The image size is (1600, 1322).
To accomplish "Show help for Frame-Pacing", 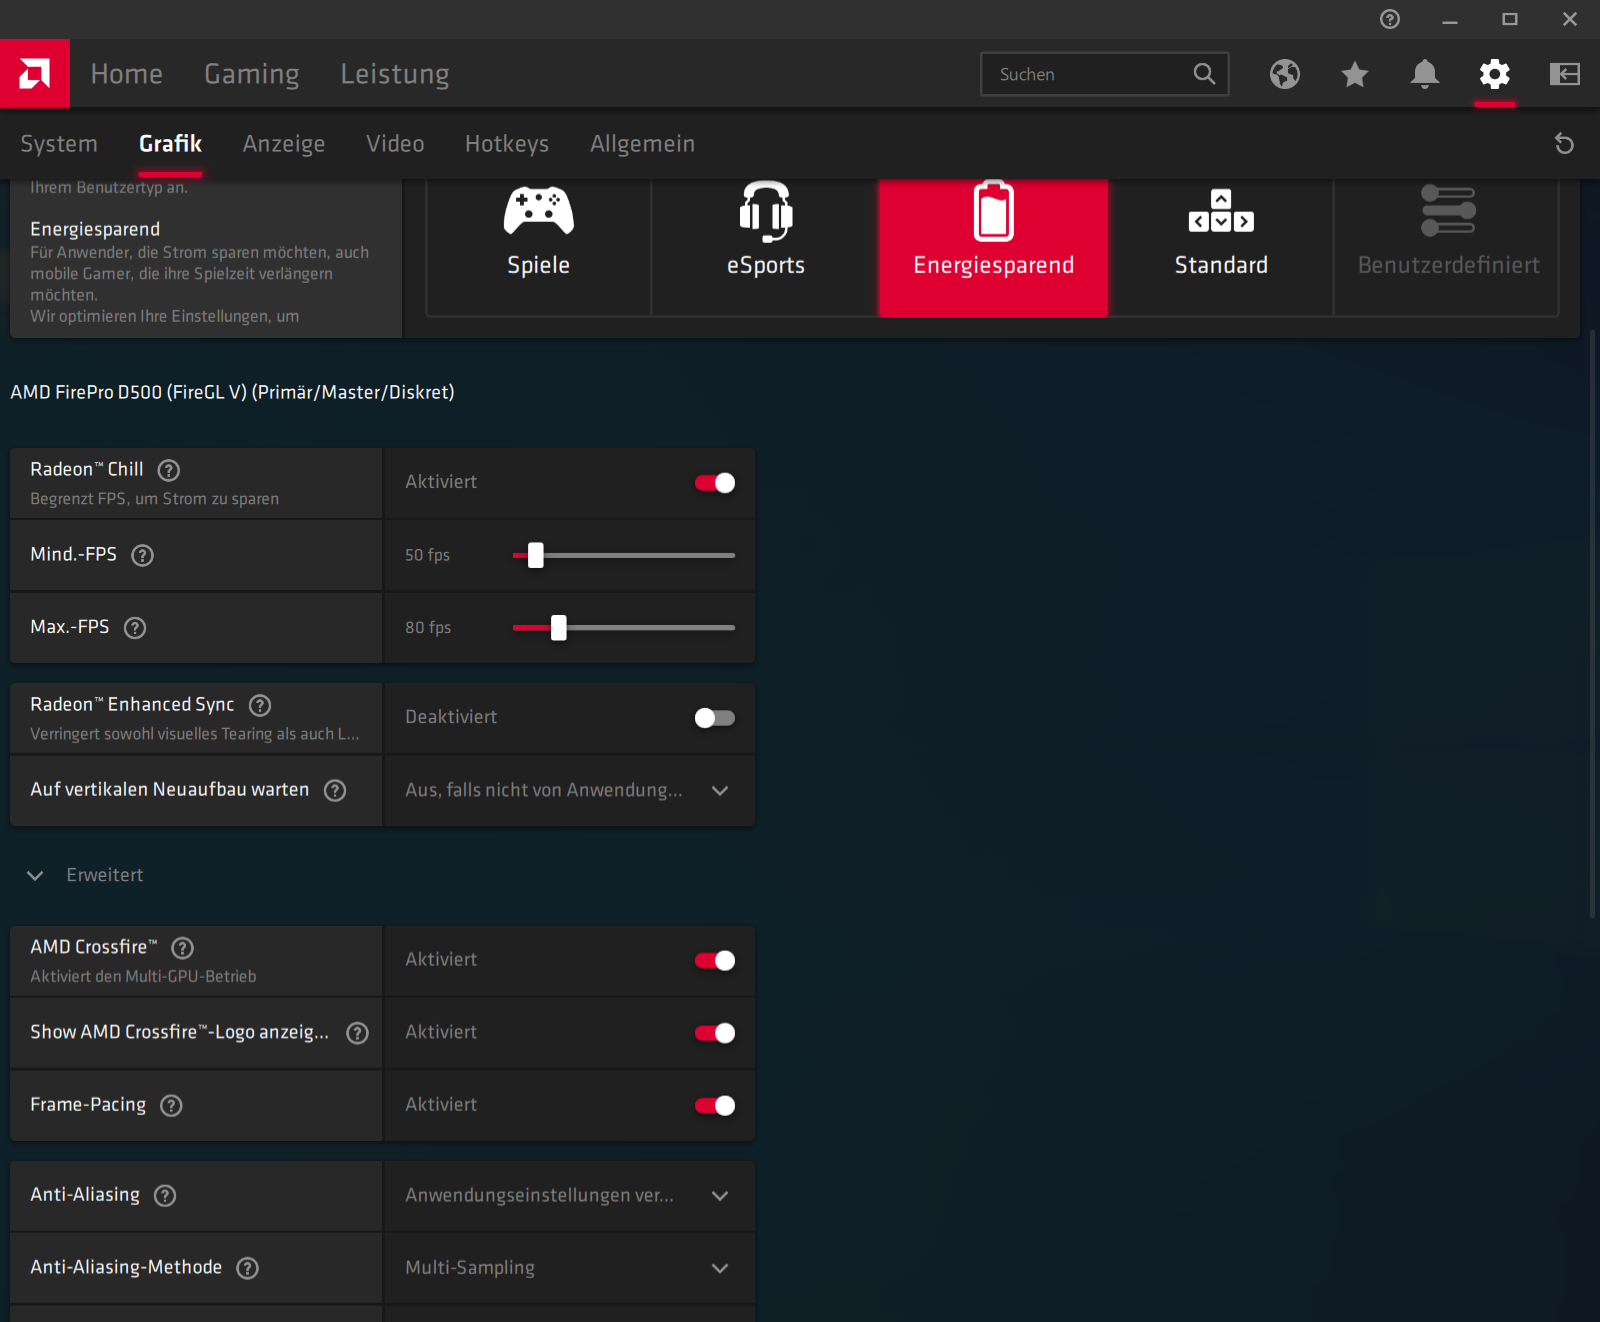I will 171,1105.
